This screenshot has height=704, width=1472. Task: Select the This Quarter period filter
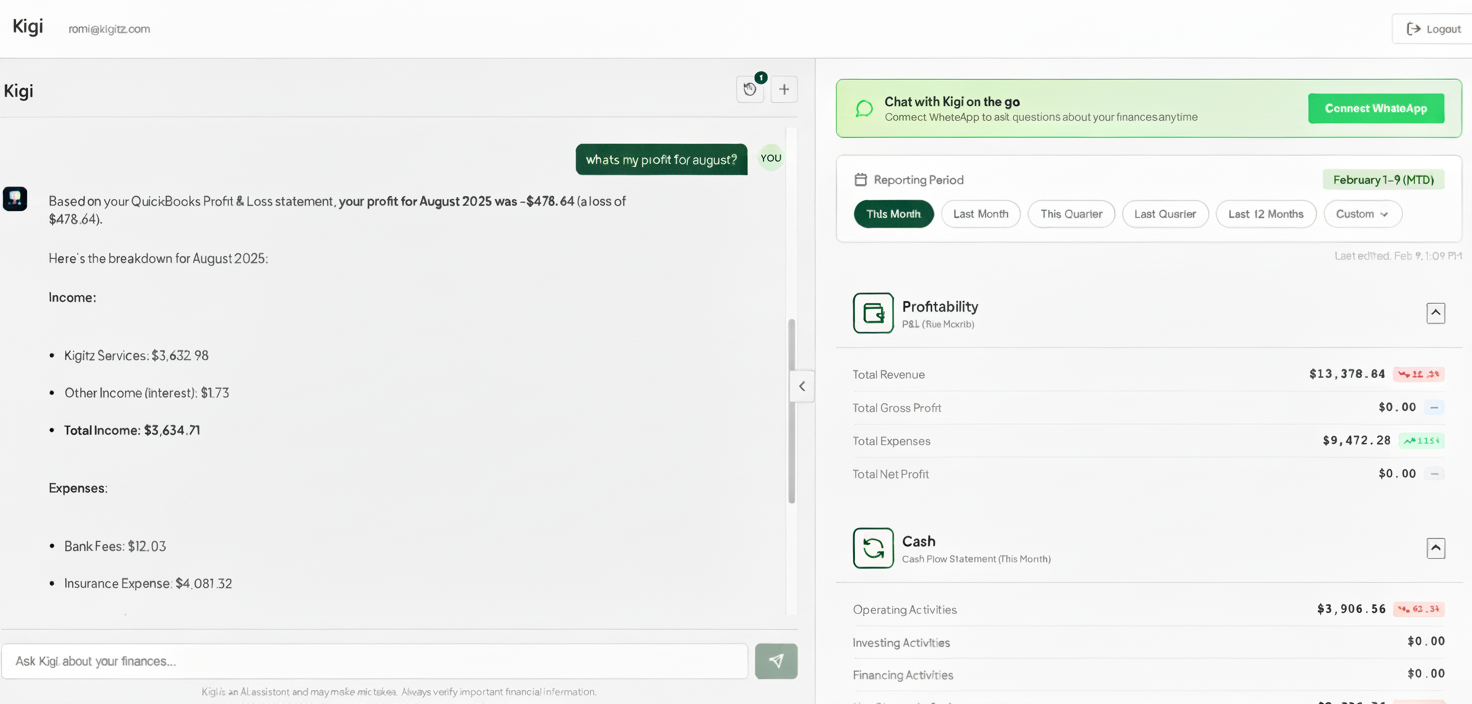pos(1071,214)
